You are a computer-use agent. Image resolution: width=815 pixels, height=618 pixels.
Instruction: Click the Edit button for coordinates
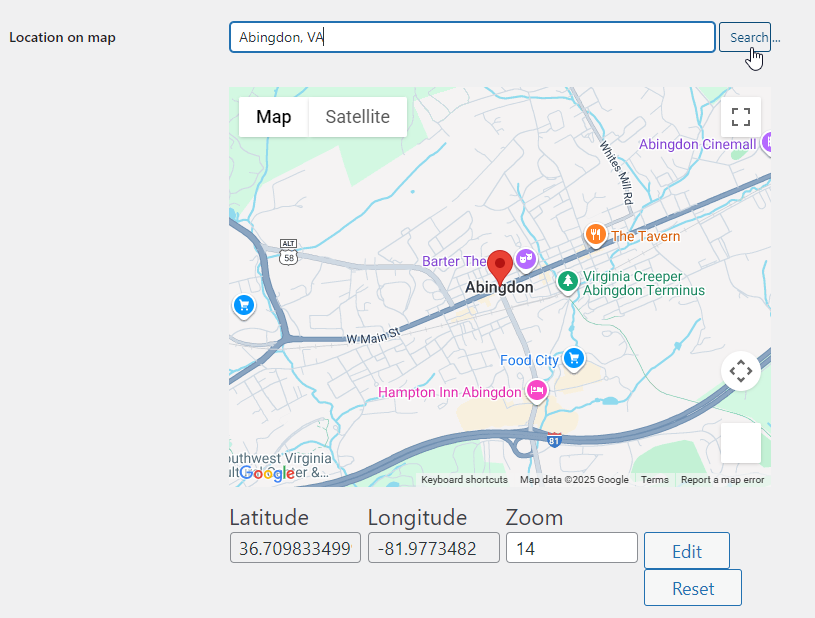[x=686, y=551]
